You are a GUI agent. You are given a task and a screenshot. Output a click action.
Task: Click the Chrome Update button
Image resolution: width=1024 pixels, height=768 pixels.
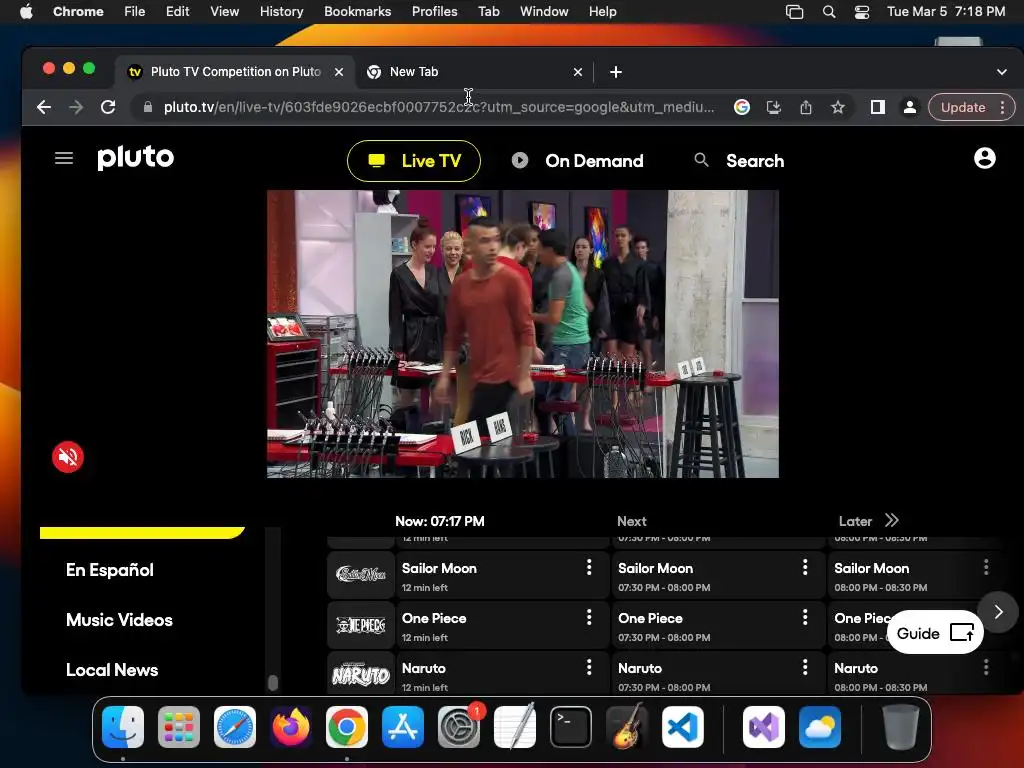963,107
